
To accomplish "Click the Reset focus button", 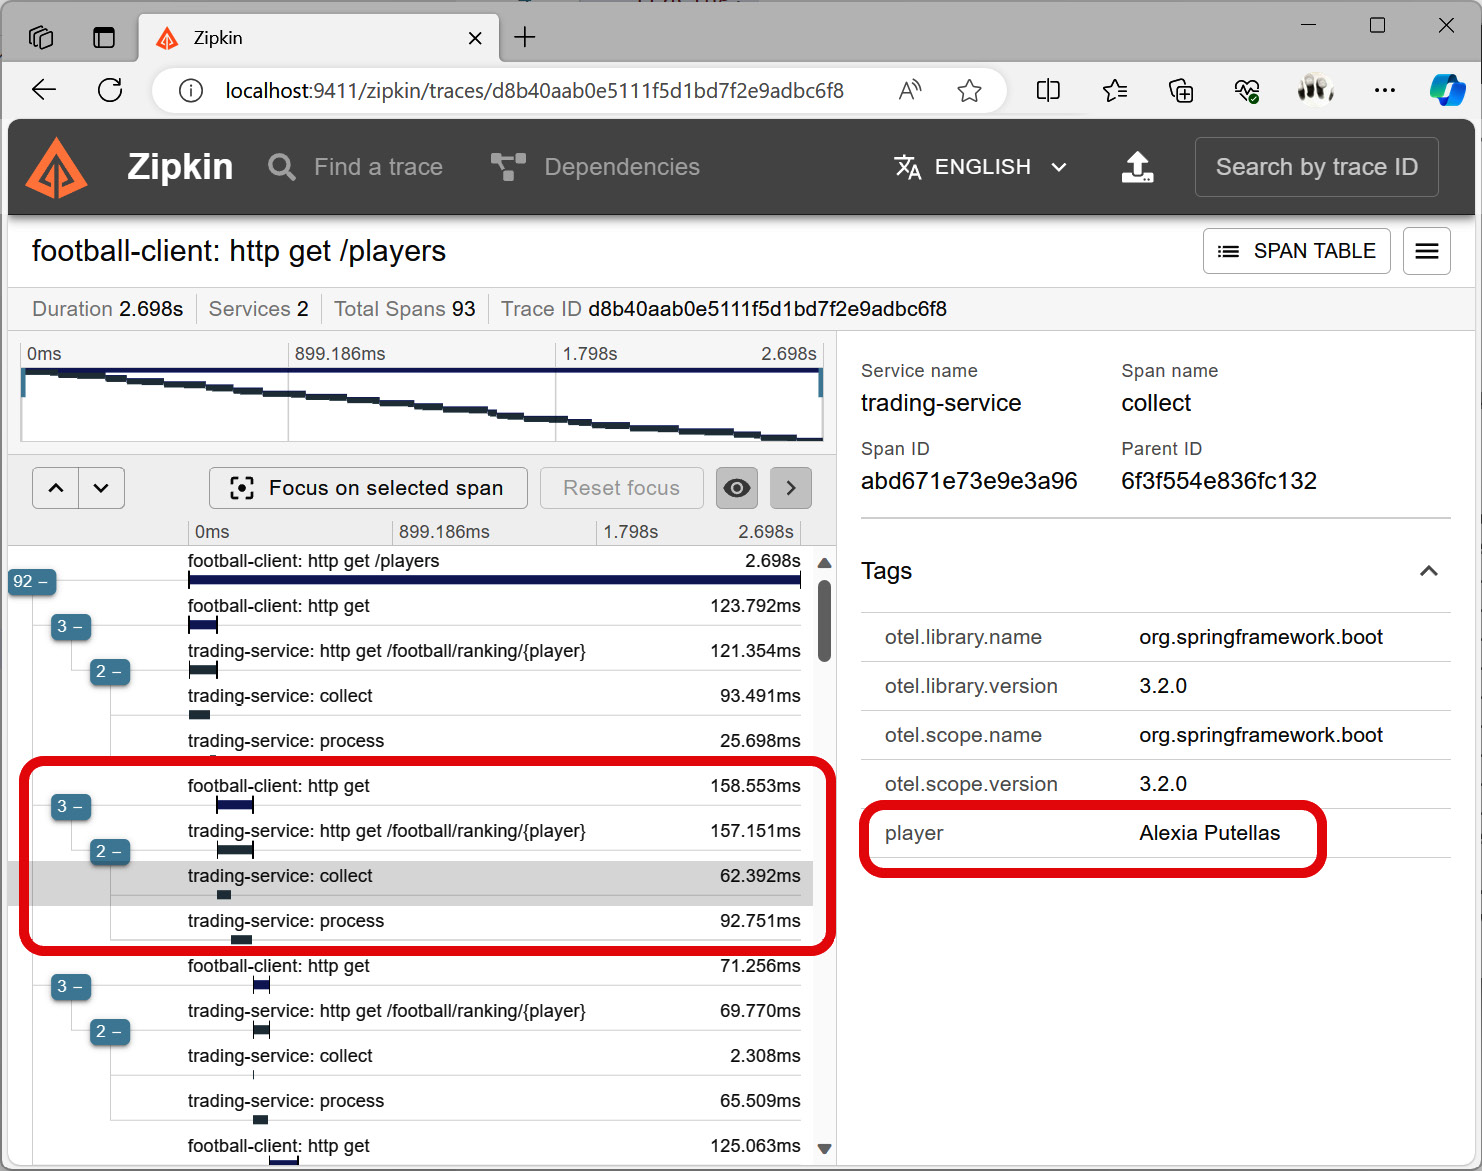I will point(621,488).
